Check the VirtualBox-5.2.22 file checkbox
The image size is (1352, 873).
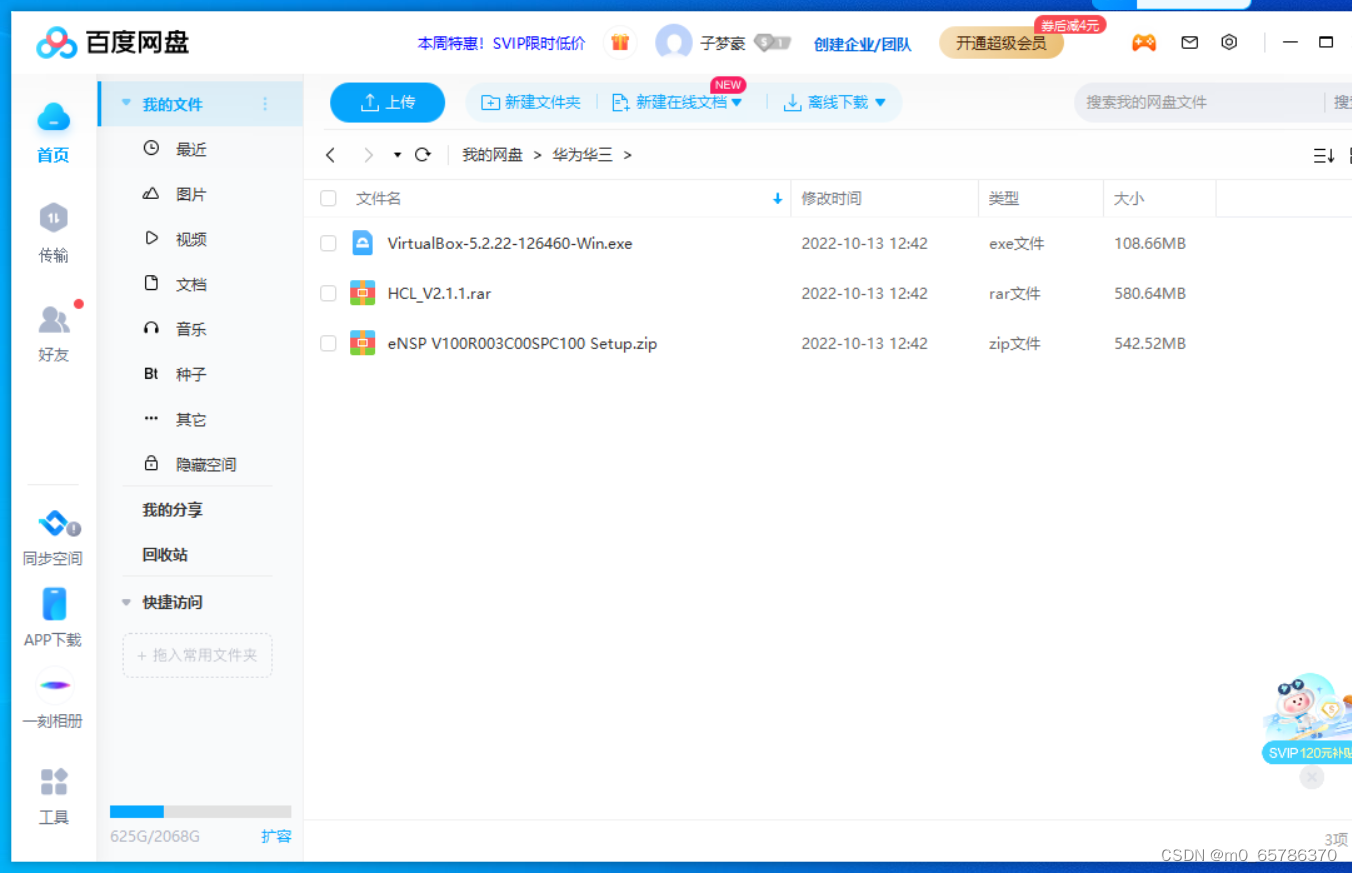tap(328, 243)
